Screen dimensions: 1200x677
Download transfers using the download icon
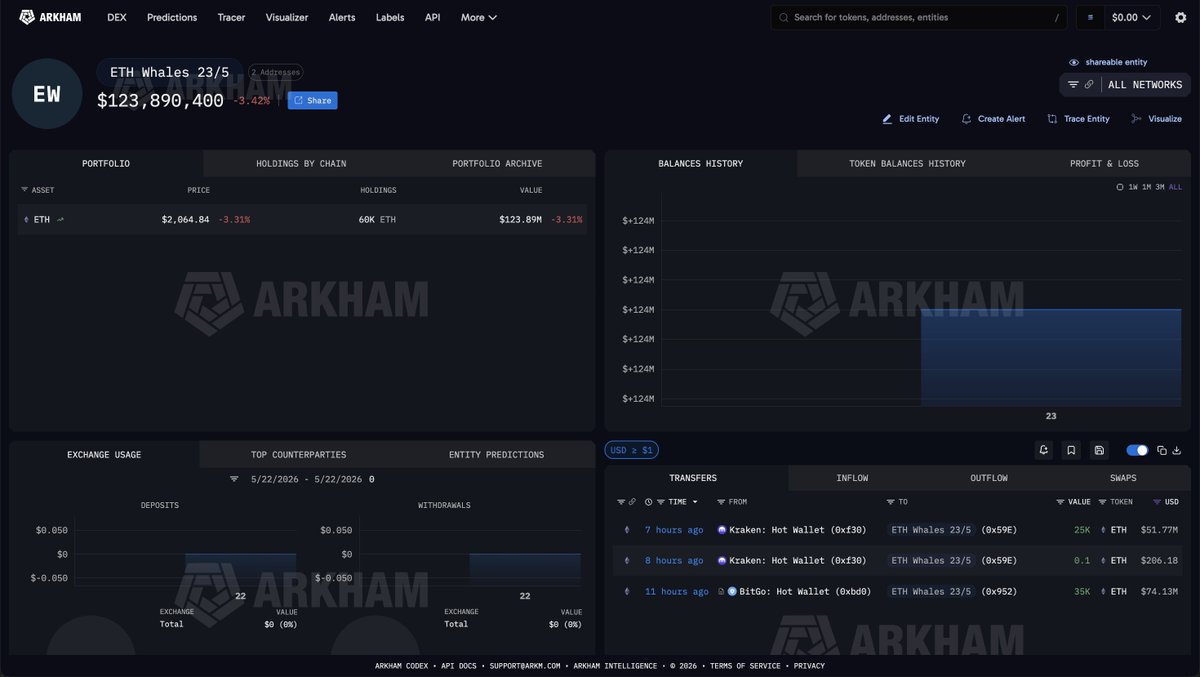[1176, 450]
